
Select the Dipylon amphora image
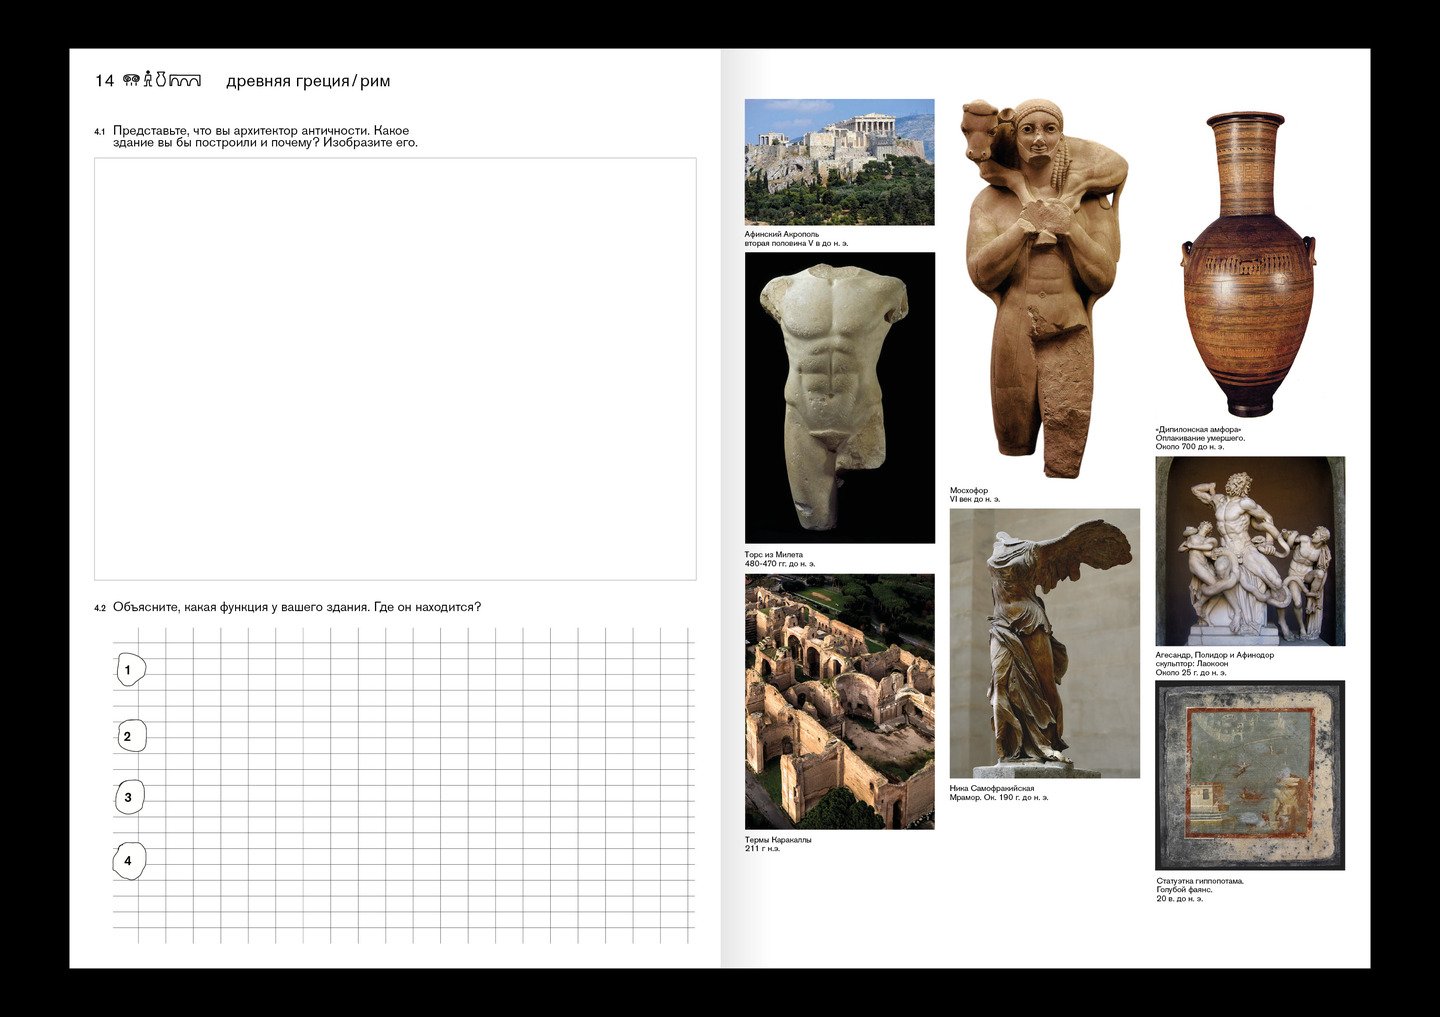tap(1247, 265)
